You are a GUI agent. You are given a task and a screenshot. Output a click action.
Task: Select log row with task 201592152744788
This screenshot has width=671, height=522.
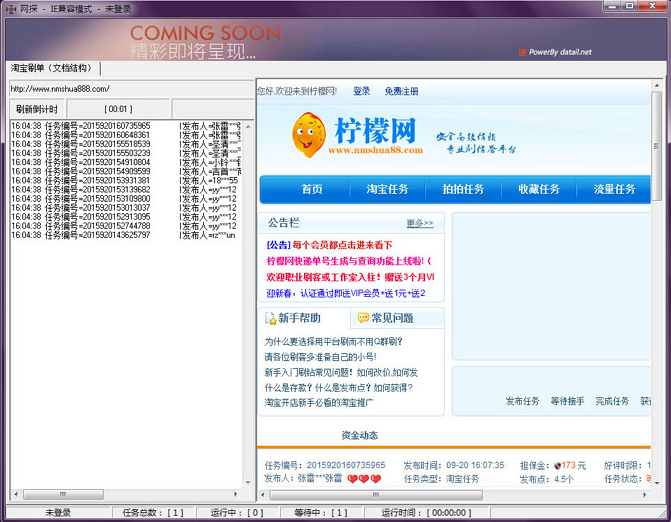click(126, 226)
